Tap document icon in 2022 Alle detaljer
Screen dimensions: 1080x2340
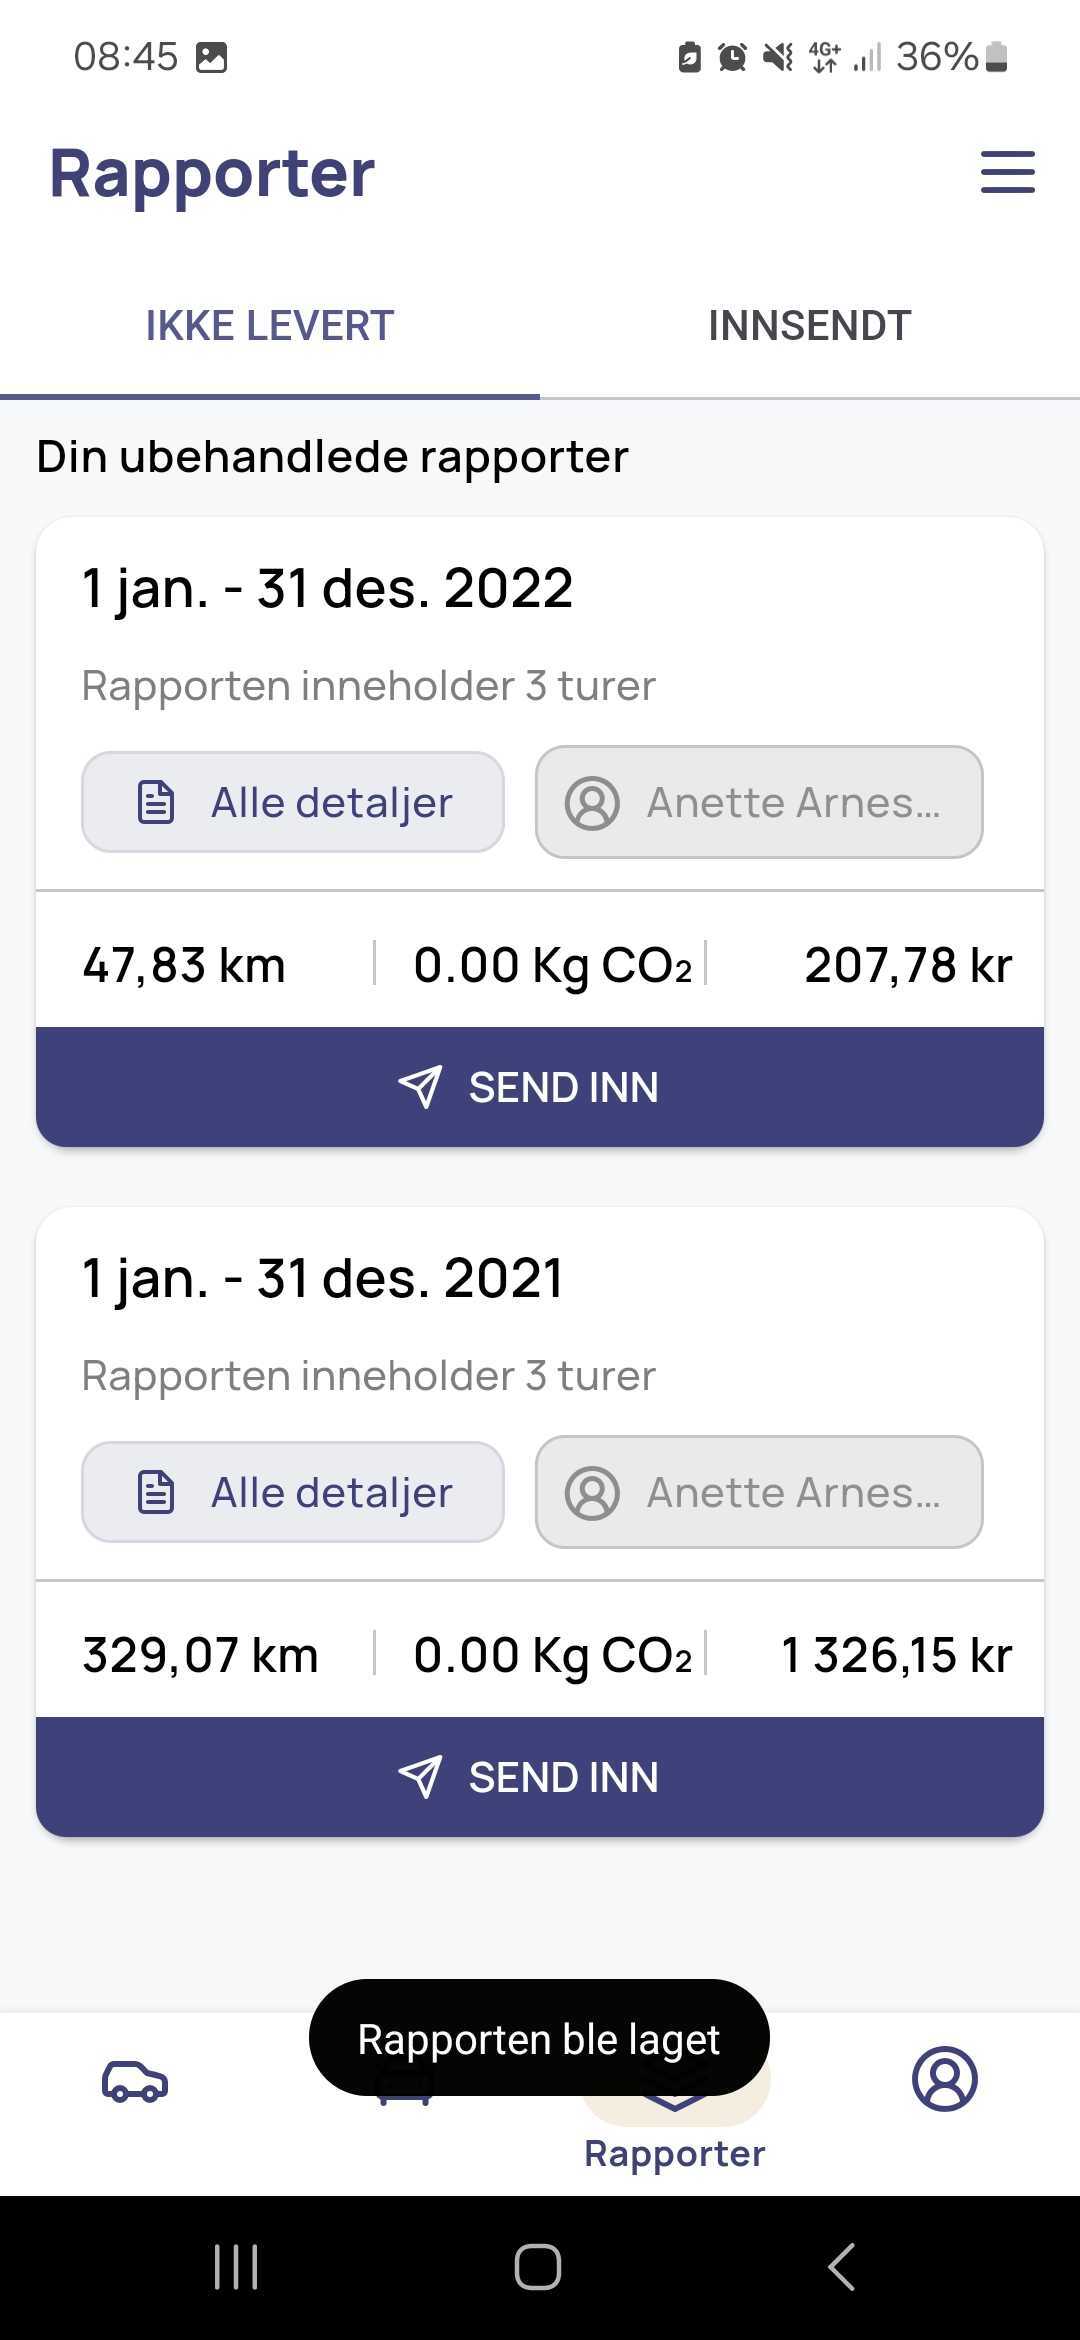pyautogui.click(x=156, y=803)
